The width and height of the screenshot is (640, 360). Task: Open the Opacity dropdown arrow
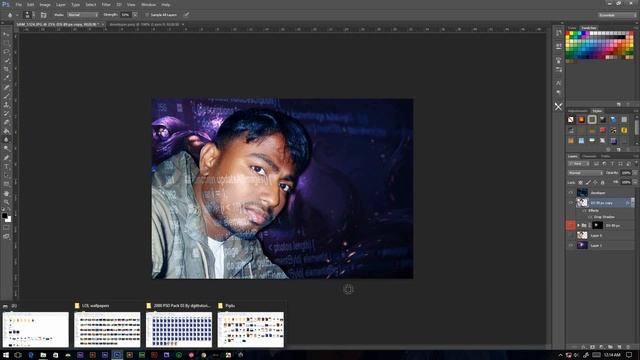click(635, 173)
